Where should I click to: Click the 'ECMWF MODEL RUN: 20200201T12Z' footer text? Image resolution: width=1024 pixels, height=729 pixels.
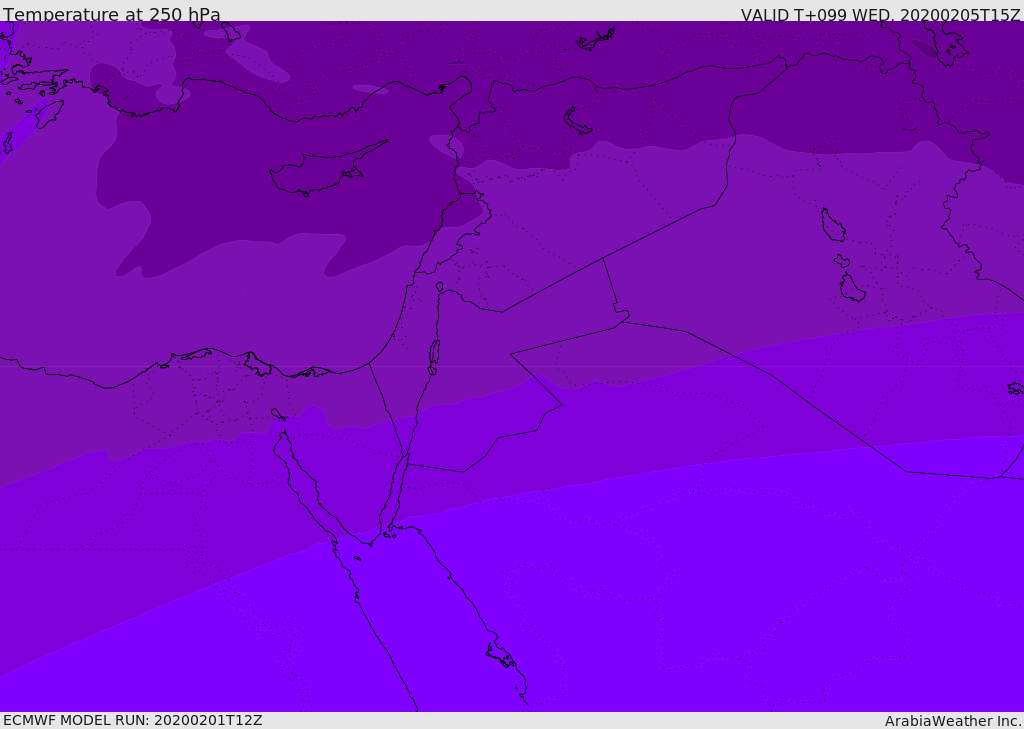(x=133, y=720)
